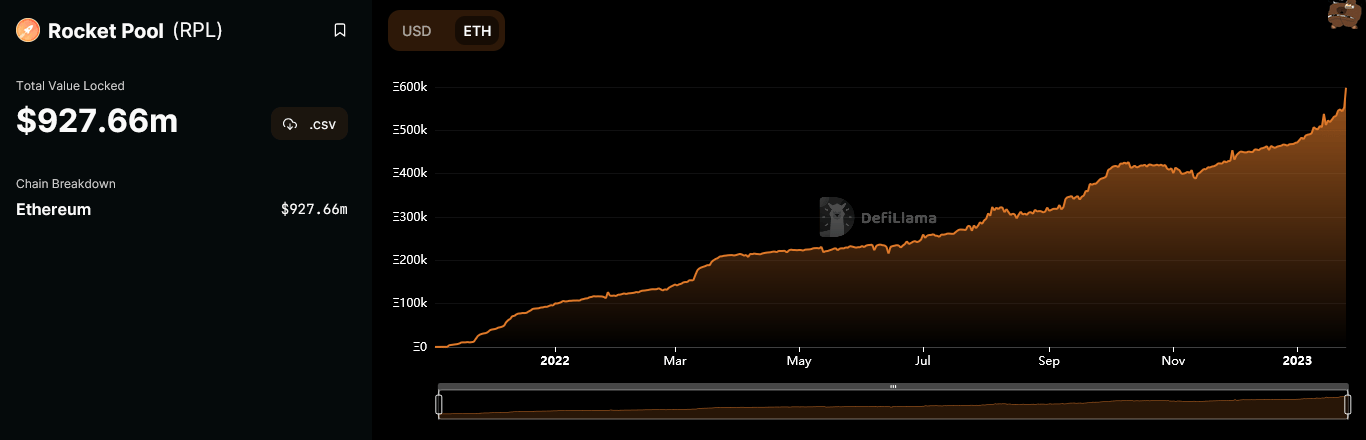1366x440 pixels.
Task: Click the large $927.66m value
Action: tap(97, 122)
